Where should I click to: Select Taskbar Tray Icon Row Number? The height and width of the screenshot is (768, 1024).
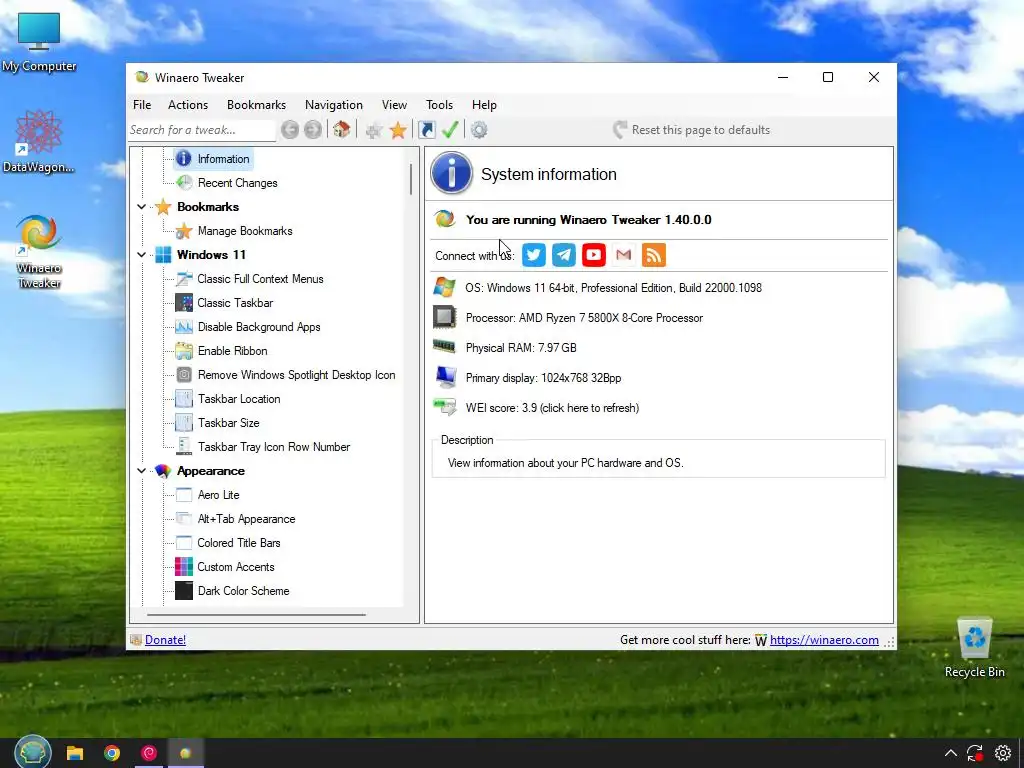coord(274,447)
